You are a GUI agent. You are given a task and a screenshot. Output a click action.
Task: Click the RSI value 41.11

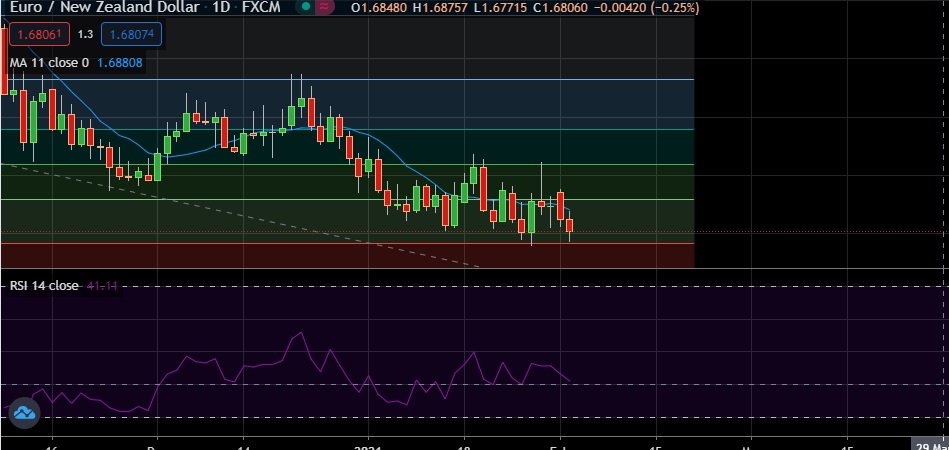tap(102, 285)
